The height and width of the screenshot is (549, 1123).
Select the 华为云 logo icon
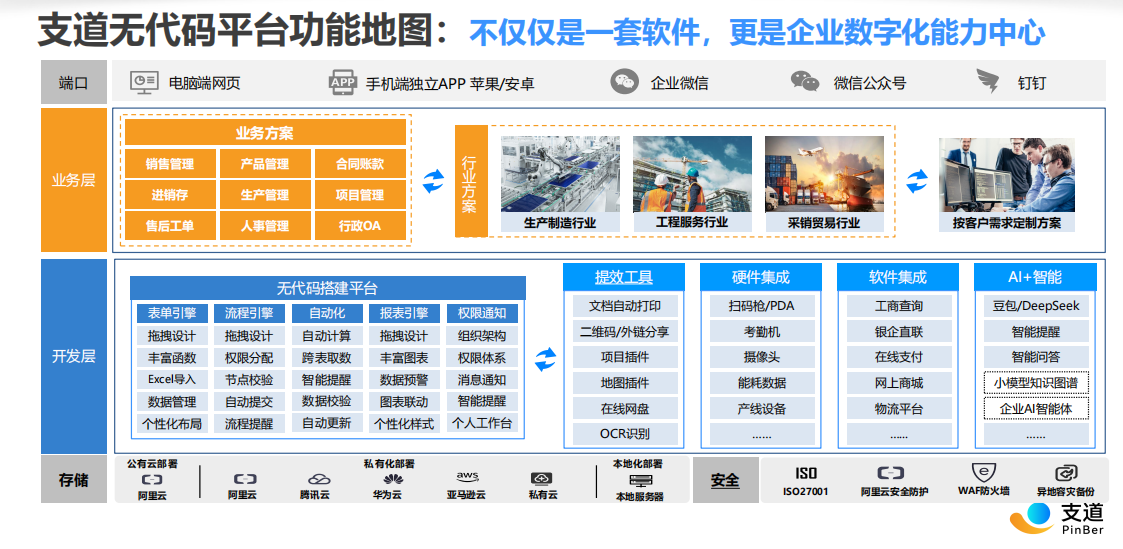392,480
